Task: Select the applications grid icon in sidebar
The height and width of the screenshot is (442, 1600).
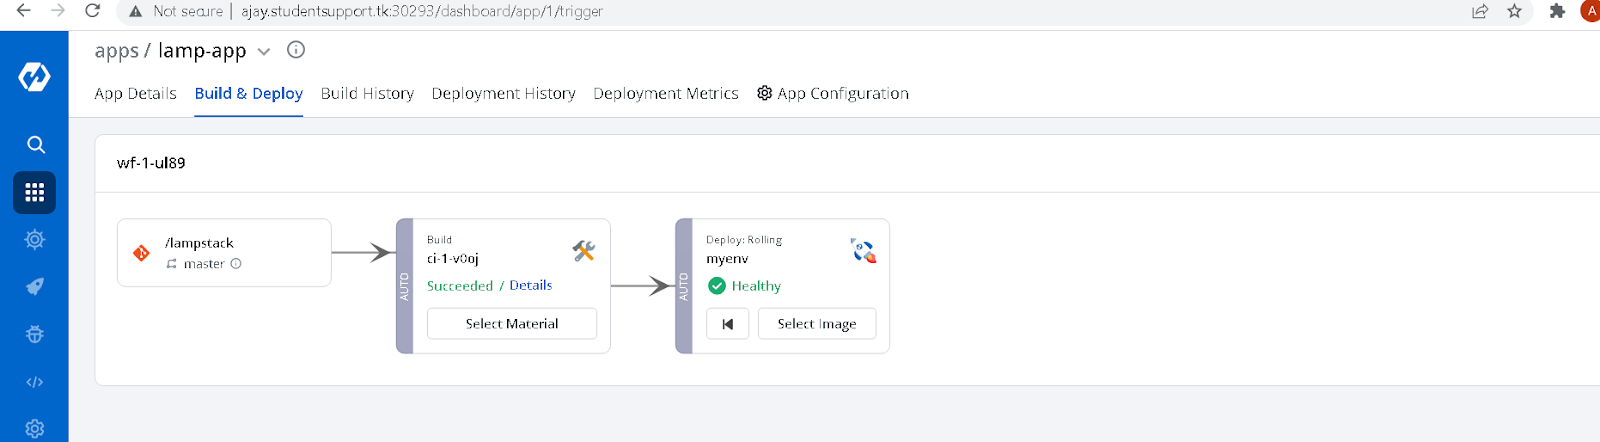Action: point(34,192)
